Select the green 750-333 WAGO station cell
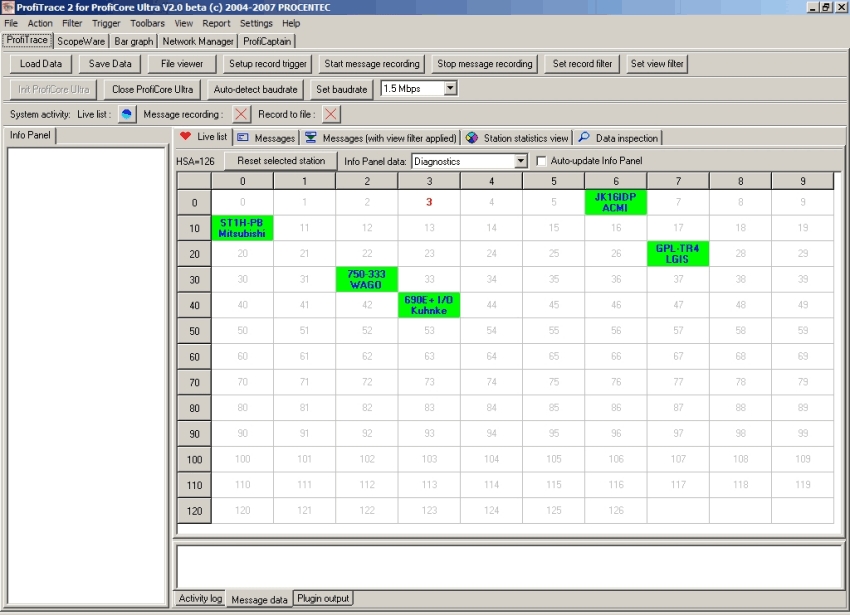This screenshot has width=850, height=615. pos(367,279)
